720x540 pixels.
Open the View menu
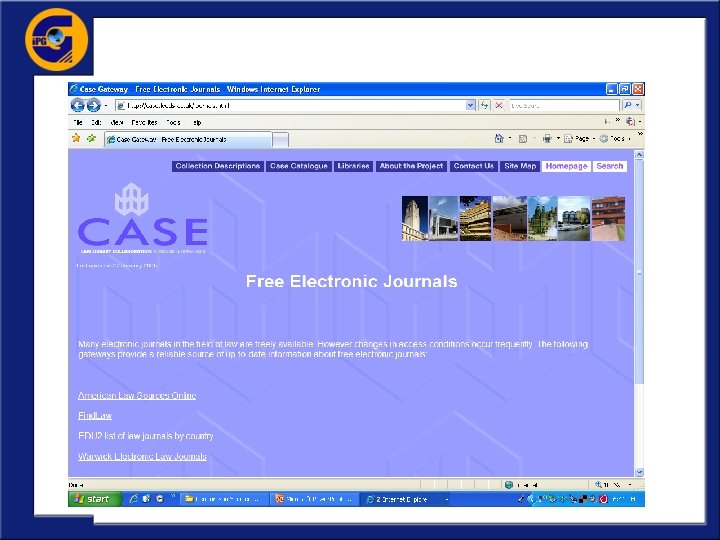tap(117, 123)
